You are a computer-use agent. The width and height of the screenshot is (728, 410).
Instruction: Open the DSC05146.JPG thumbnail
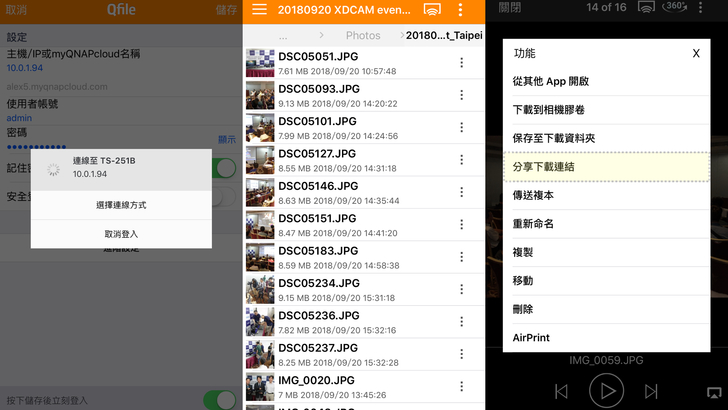tap(260, 193)
